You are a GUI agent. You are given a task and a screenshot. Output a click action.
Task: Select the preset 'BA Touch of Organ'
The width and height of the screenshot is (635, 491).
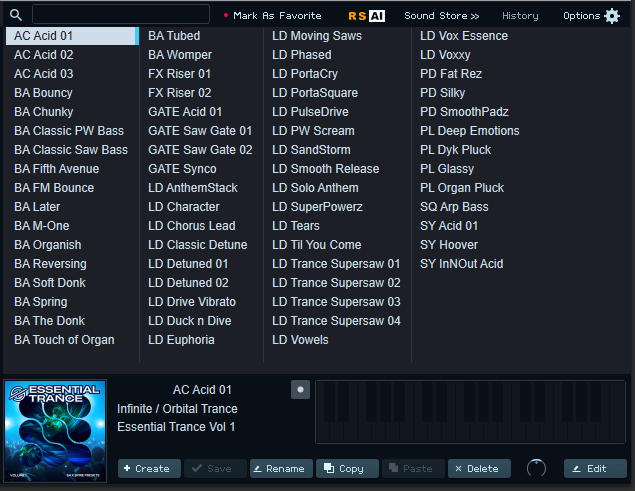[64, 340]
